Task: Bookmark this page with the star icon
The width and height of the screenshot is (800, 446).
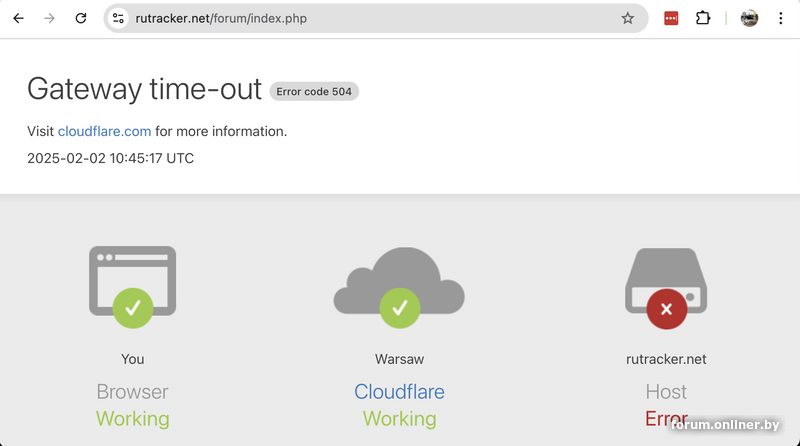Action: coord(628,18)
